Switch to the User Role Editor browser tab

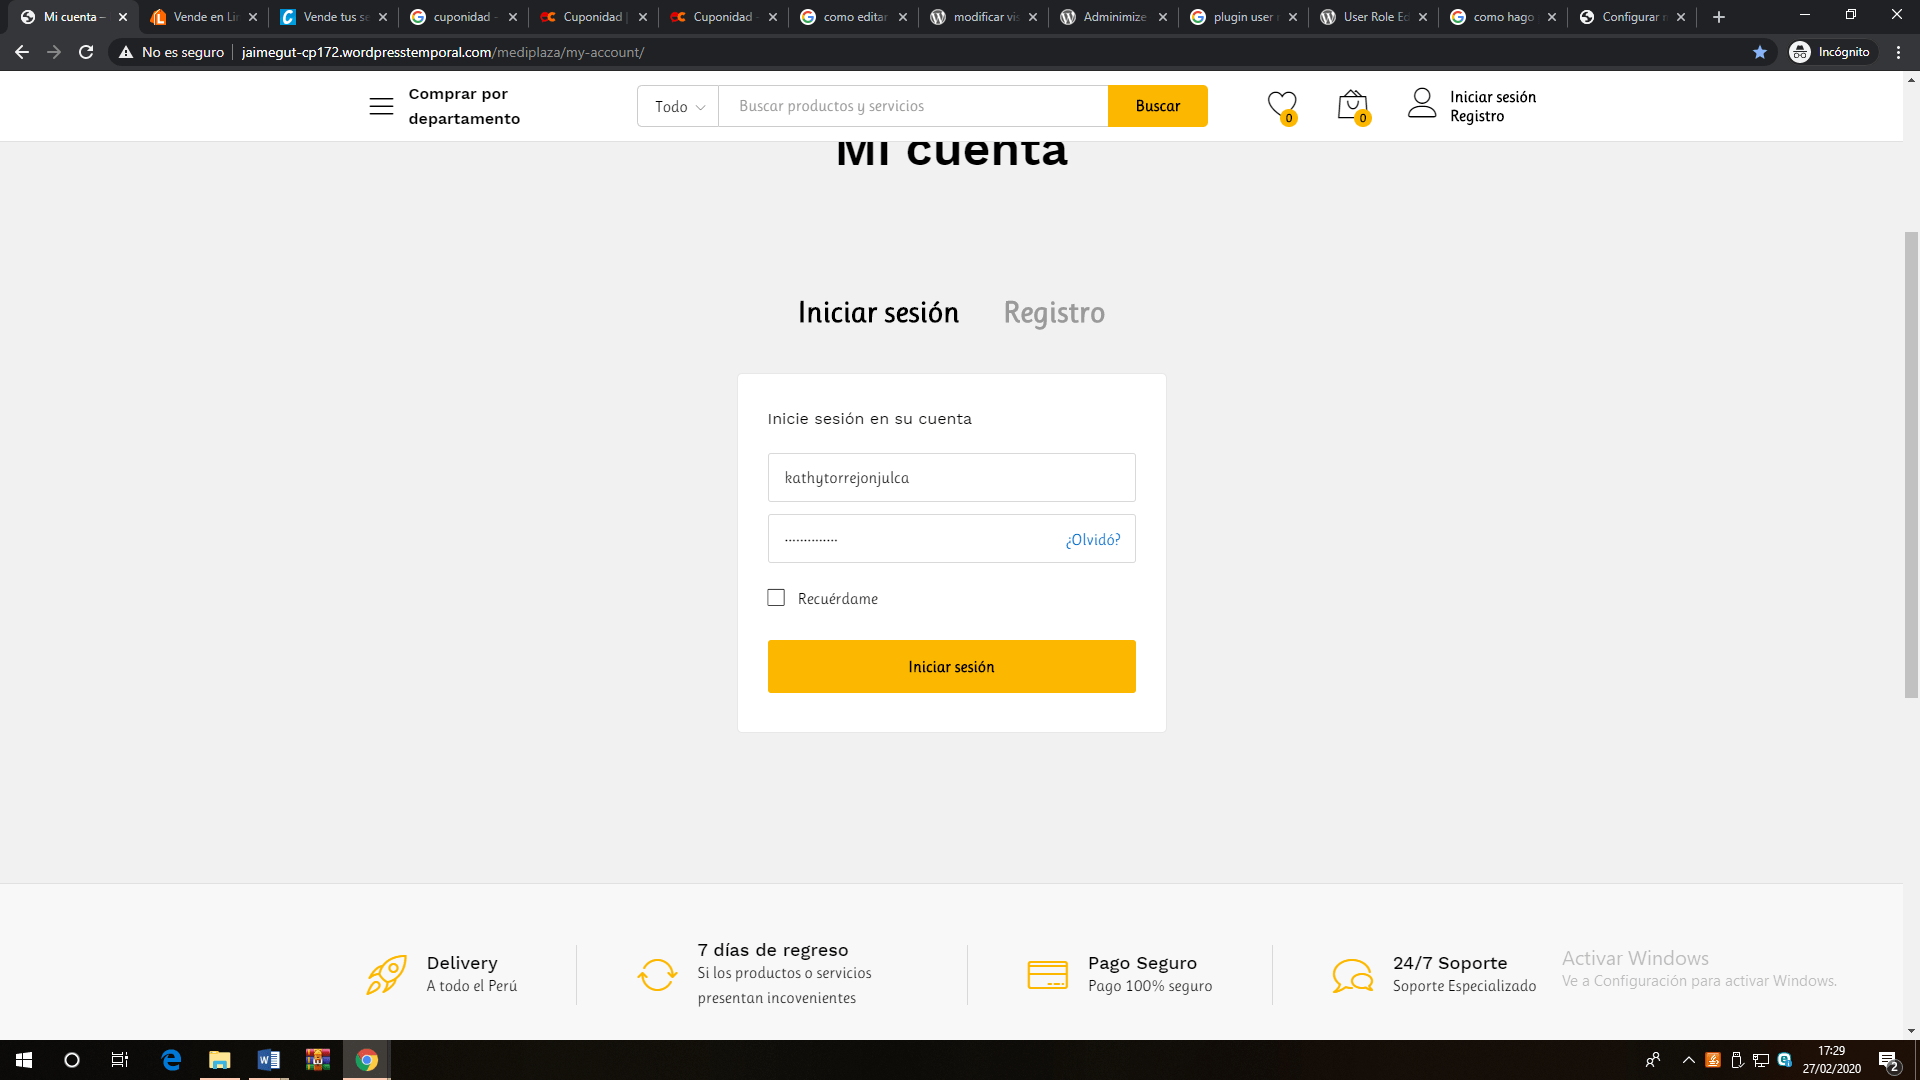[1374, 17]
